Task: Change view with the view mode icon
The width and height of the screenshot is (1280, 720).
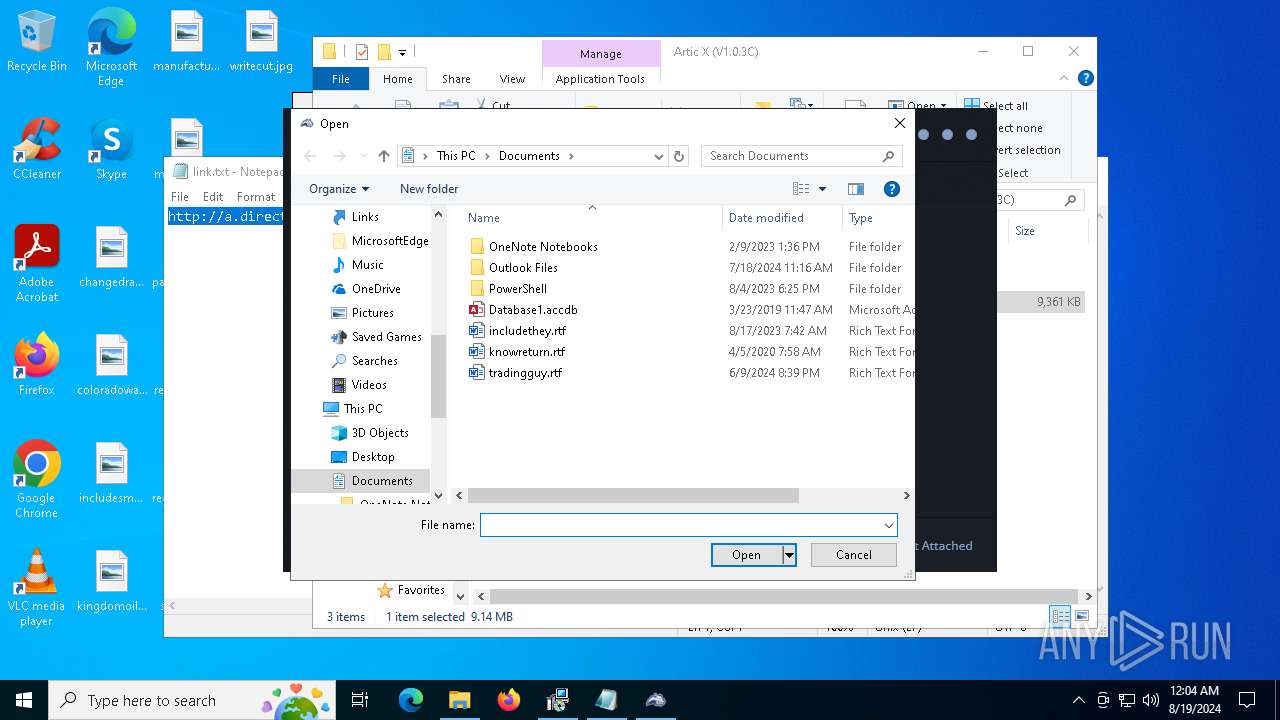Action: click(x=801, y=189)
